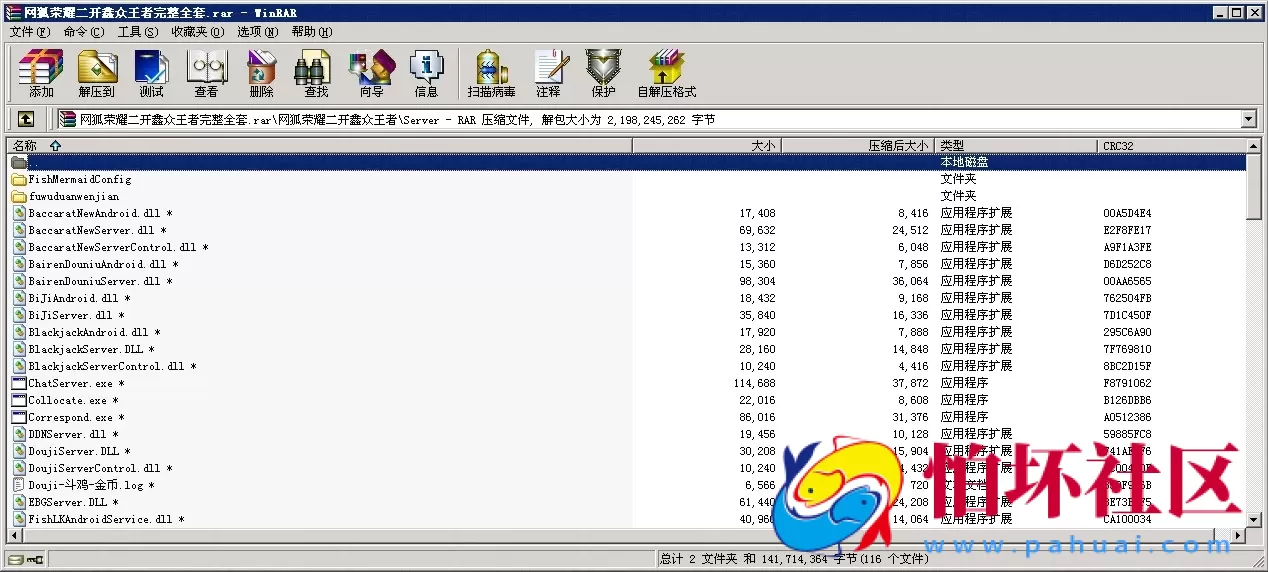
Task: Click the vertical scrollbar up arrow
Action: coord(1254,146)
